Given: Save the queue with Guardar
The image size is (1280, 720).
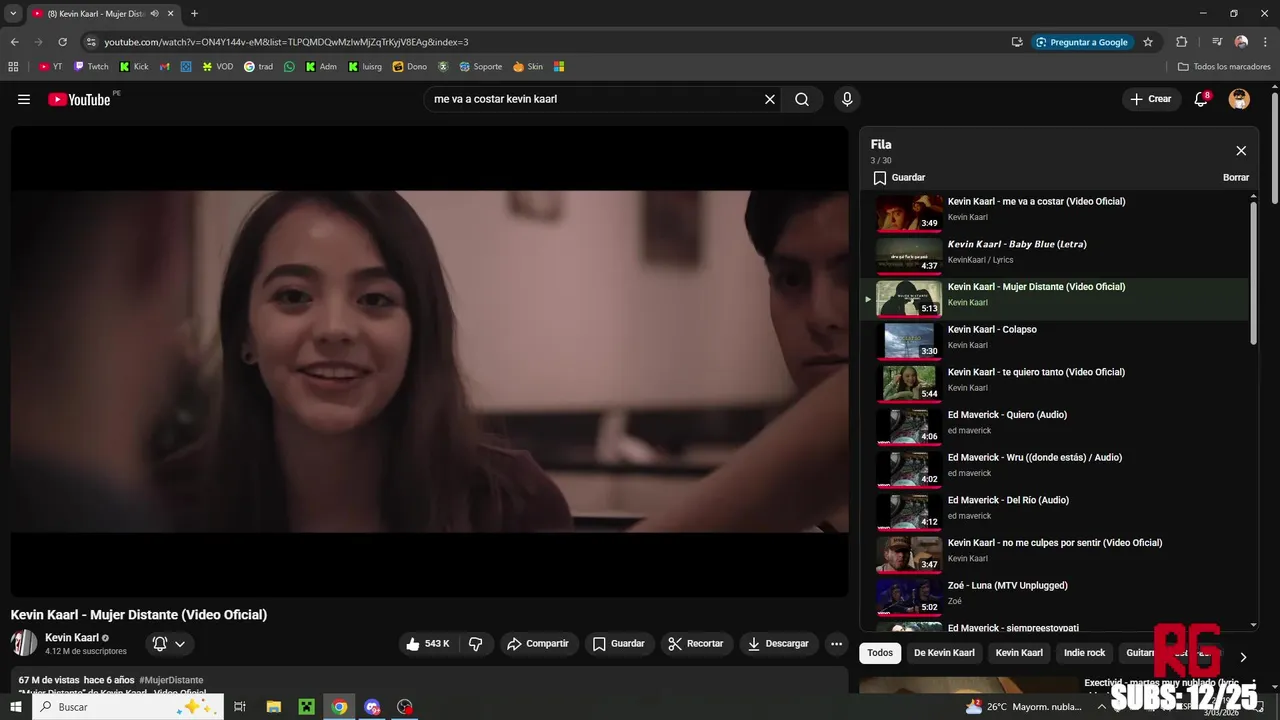Looking at the screenshot, I should point(899,178).
